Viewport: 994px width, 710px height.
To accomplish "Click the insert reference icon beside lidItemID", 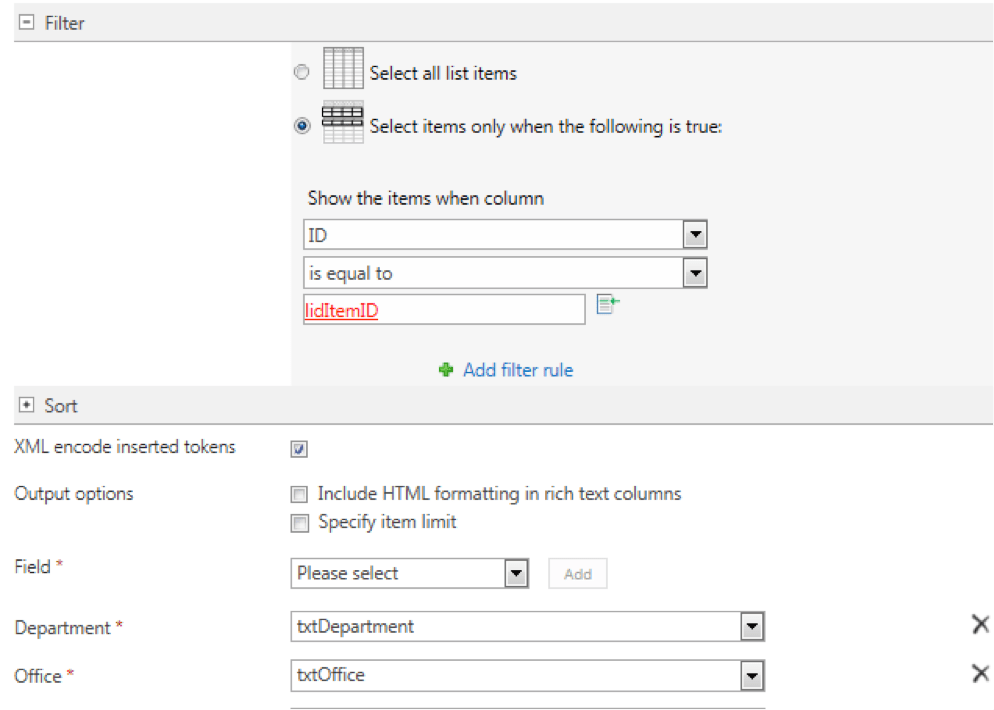I will coord(608,305).
